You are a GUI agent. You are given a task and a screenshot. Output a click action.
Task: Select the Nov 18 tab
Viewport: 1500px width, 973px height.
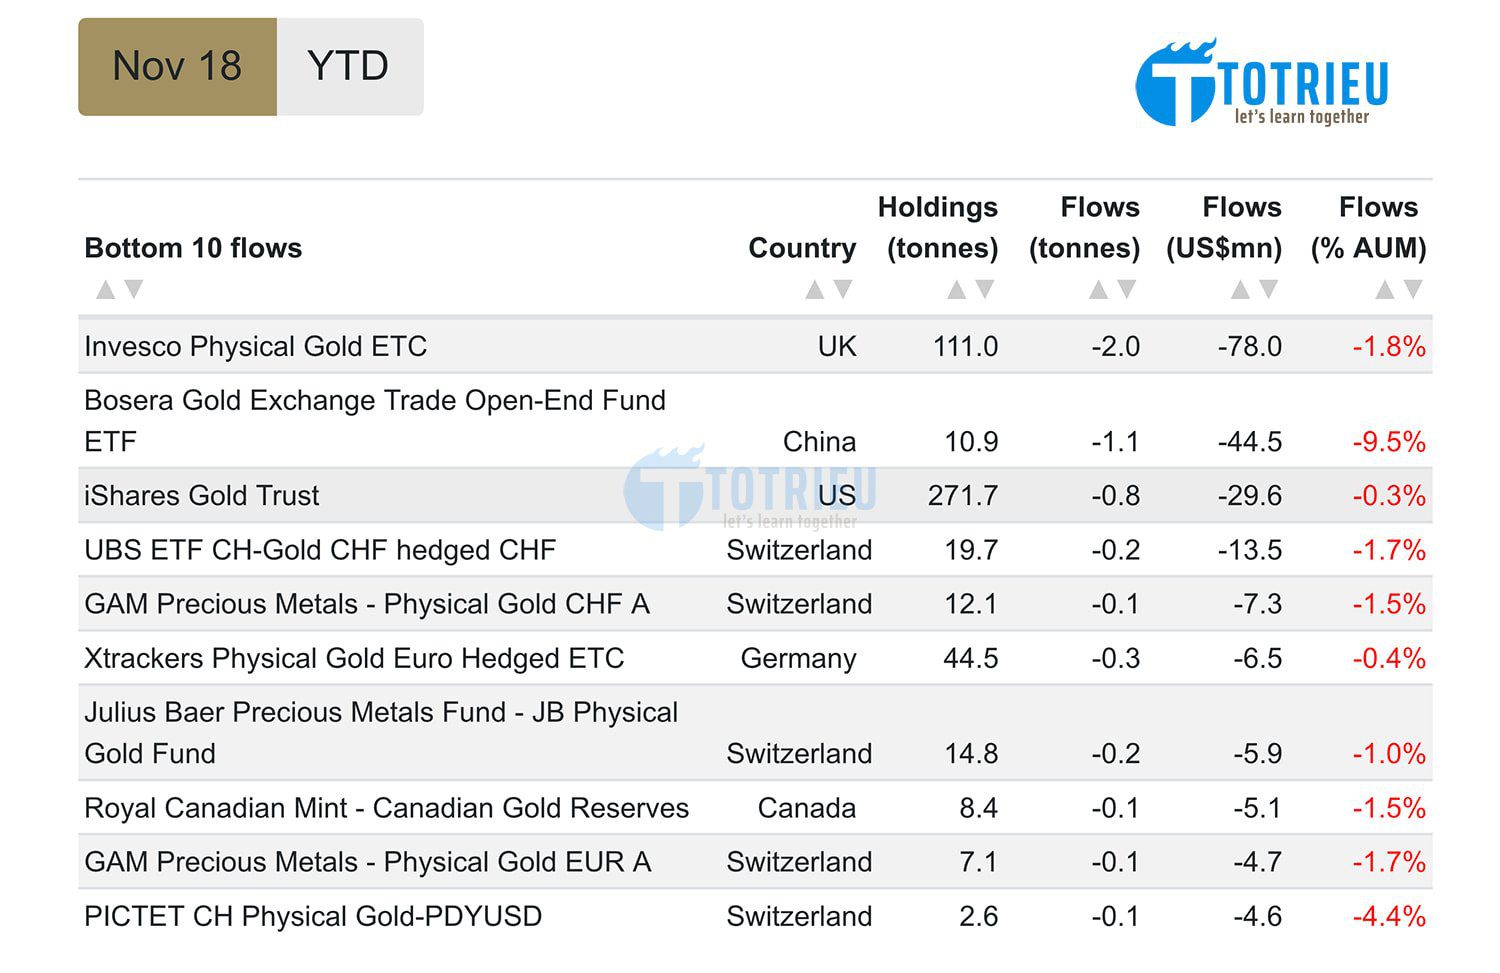click(x=177, y=67)
